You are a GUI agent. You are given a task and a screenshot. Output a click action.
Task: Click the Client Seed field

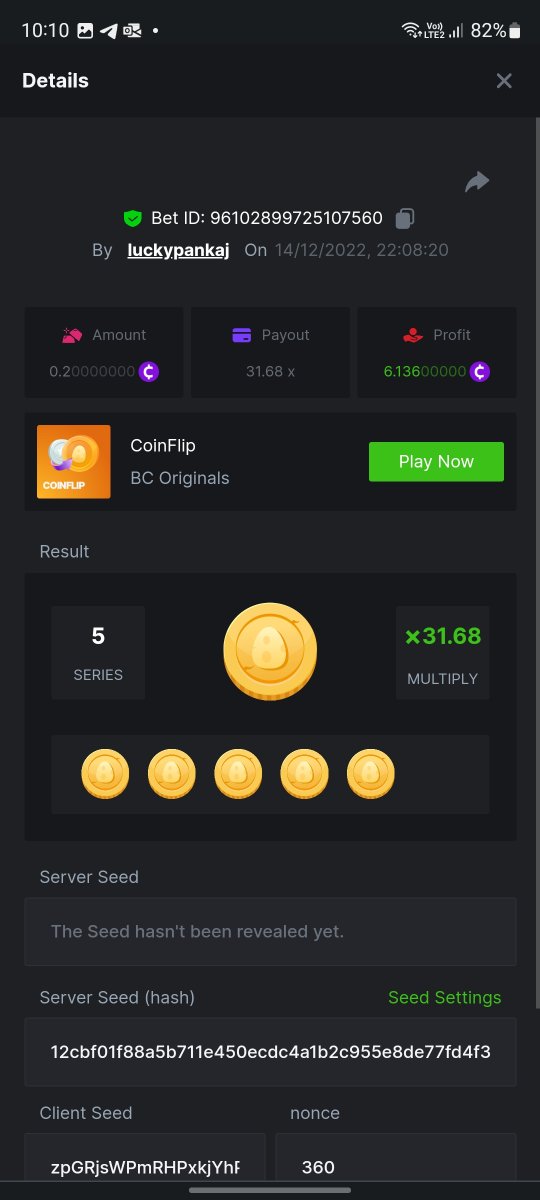coord(145,1166)
